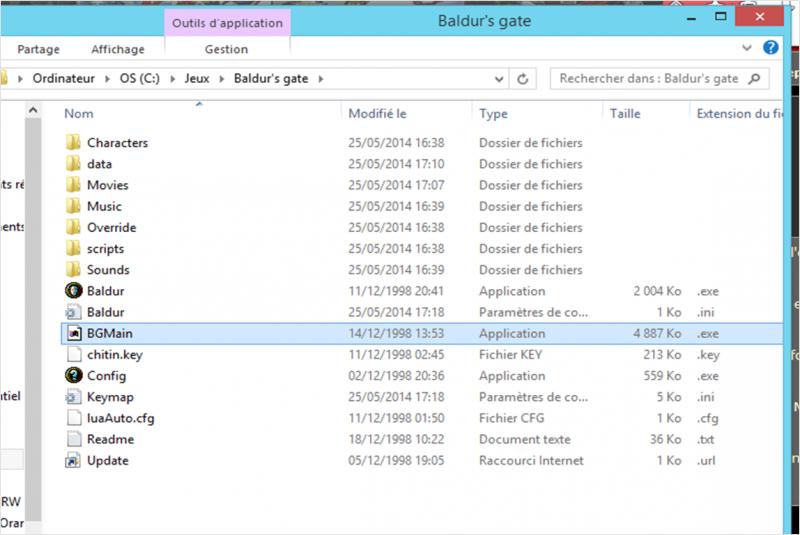Sort files by the Modifié le column
The width and height of the screenshot is (800, 535).
[378, 113]
